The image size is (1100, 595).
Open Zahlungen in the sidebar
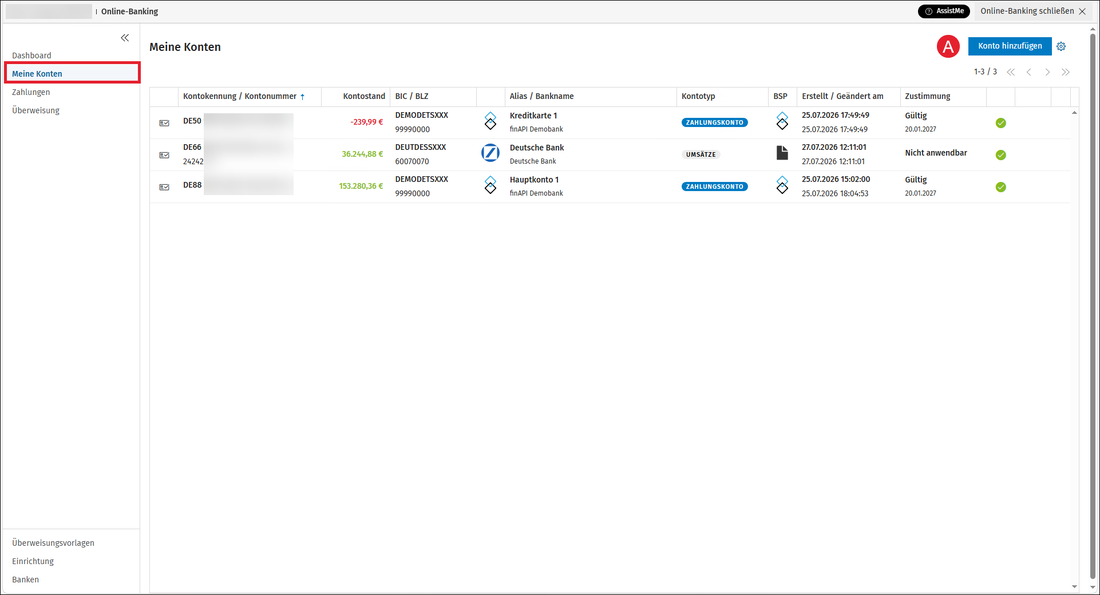(x=31, y=92)
